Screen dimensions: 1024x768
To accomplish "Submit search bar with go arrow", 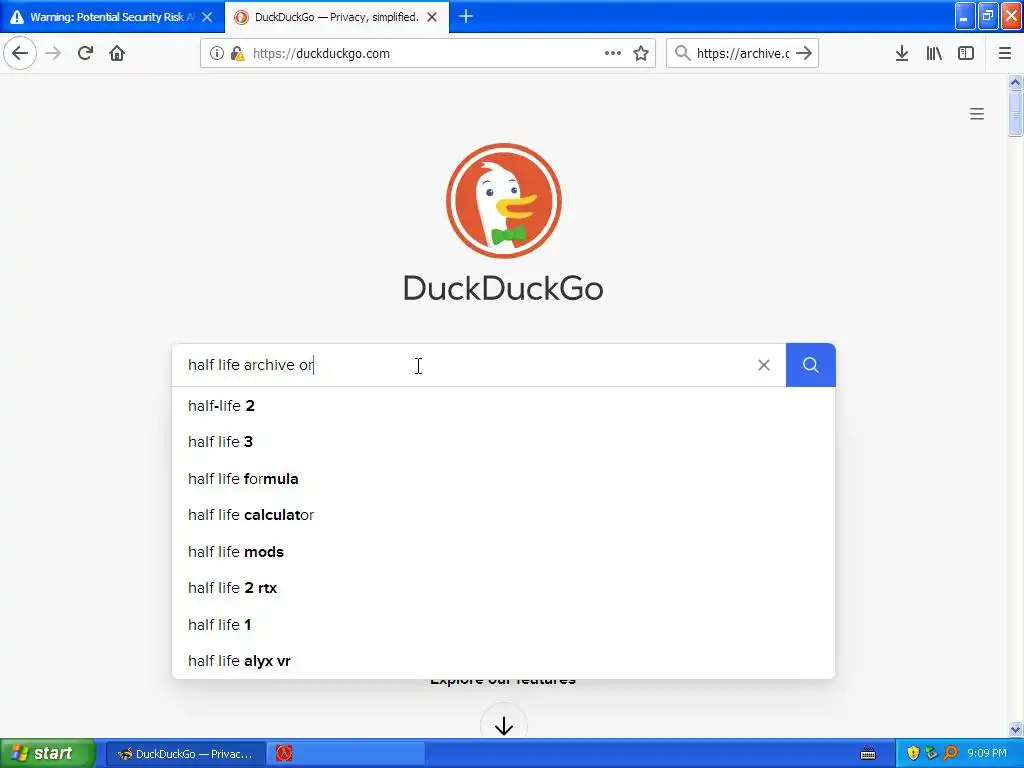I will 804,53.
